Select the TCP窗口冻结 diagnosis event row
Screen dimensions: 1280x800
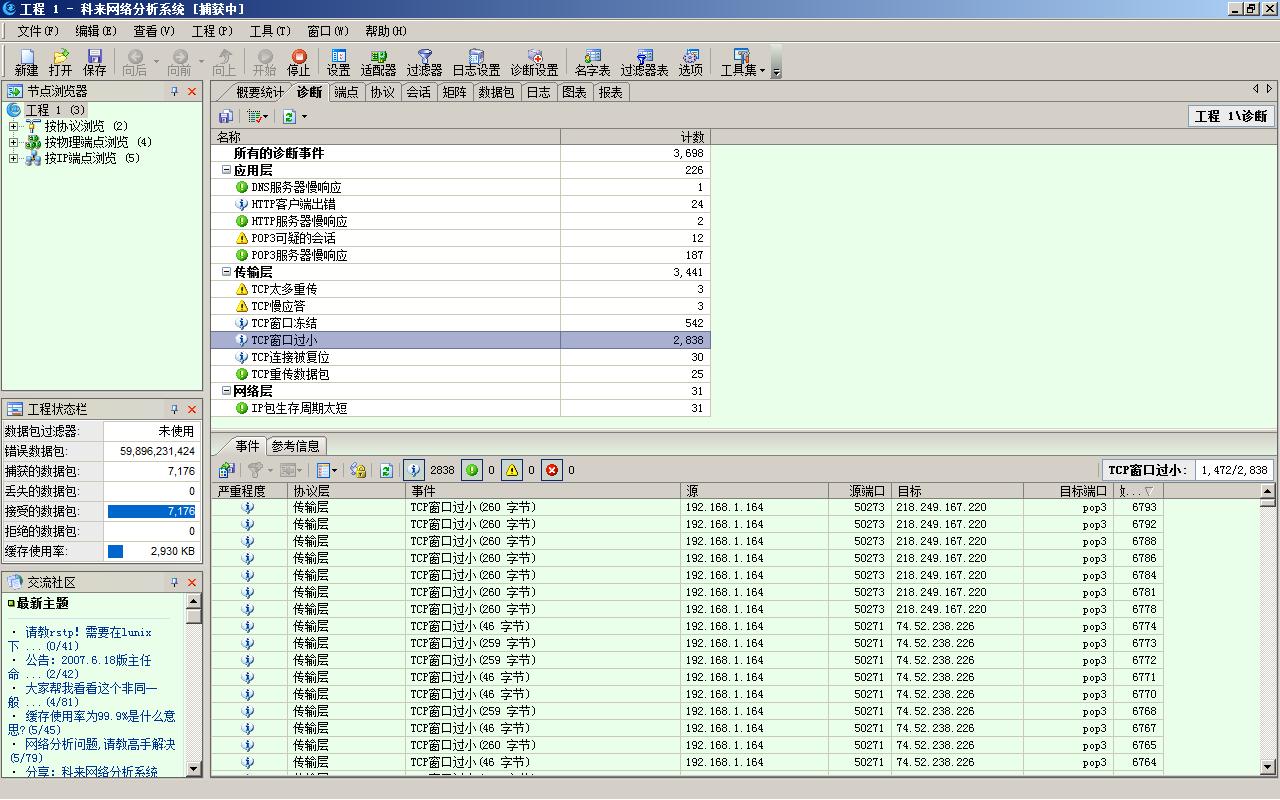284,323
